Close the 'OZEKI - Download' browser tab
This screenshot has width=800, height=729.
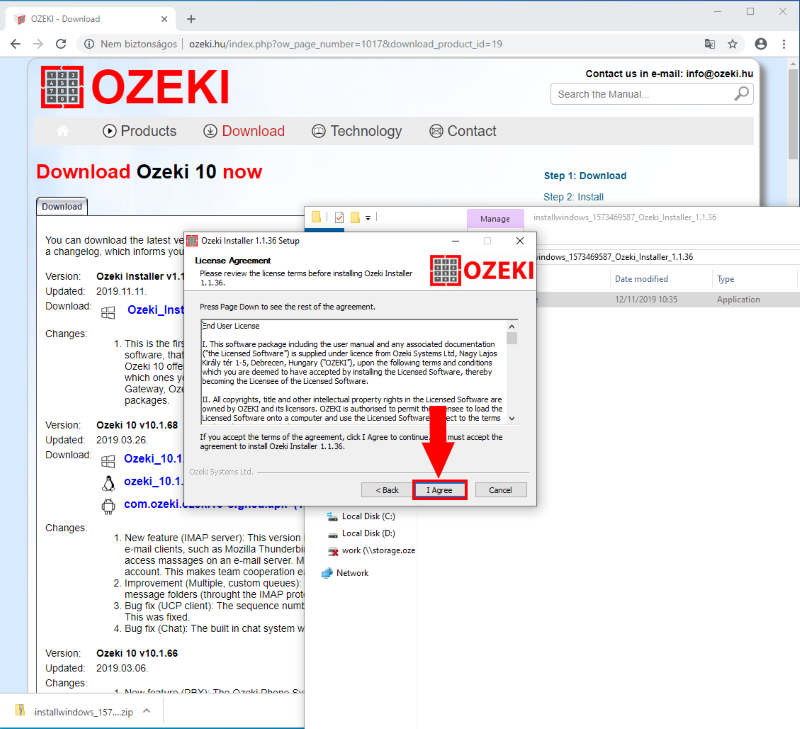164,19
